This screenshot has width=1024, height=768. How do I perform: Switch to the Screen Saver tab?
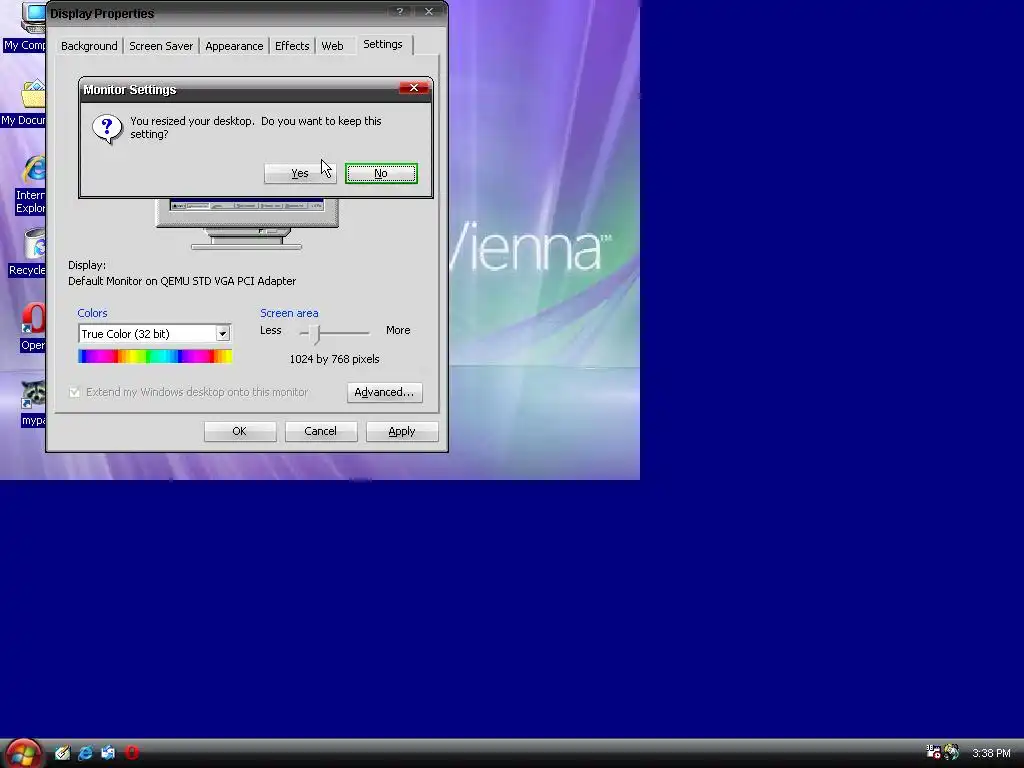161,46
